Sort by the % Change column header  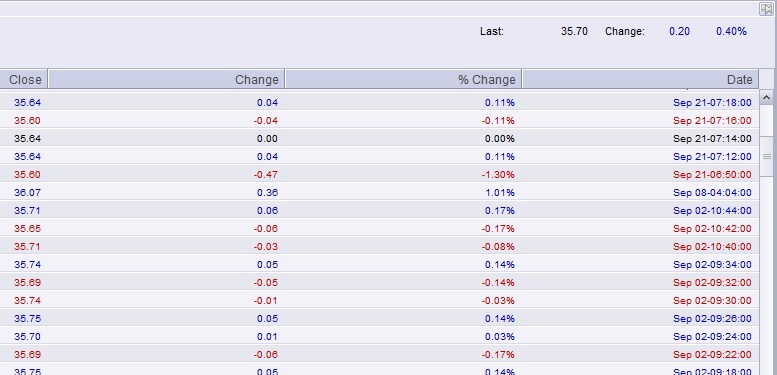click(403, 79)
